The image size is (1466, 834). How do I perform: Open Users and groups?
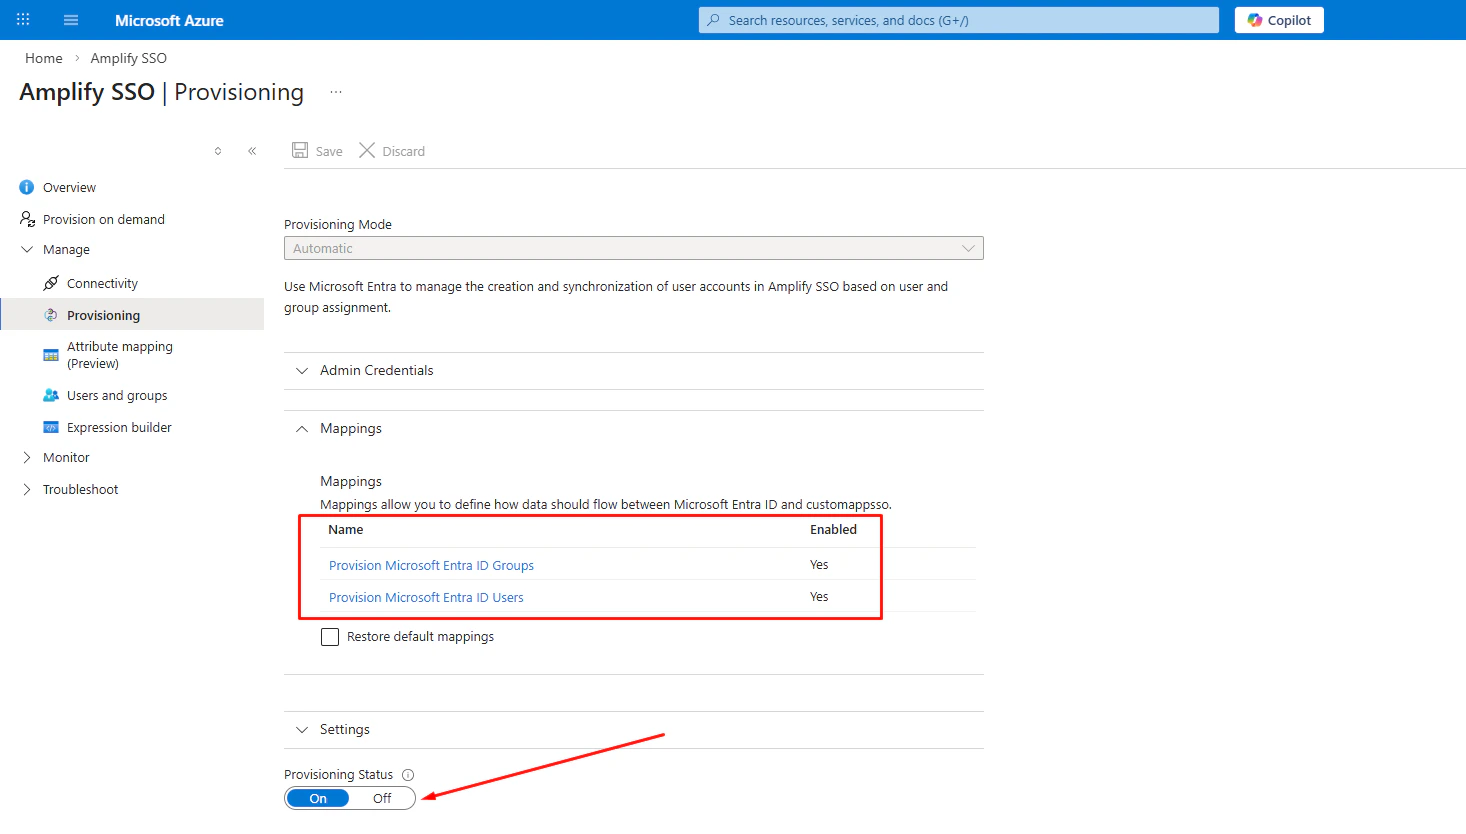117,395
